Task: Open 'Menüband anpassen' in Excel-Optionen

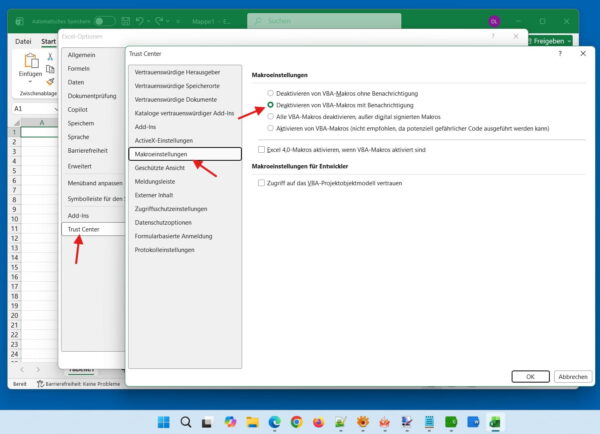Action: (x=93, y=183)
